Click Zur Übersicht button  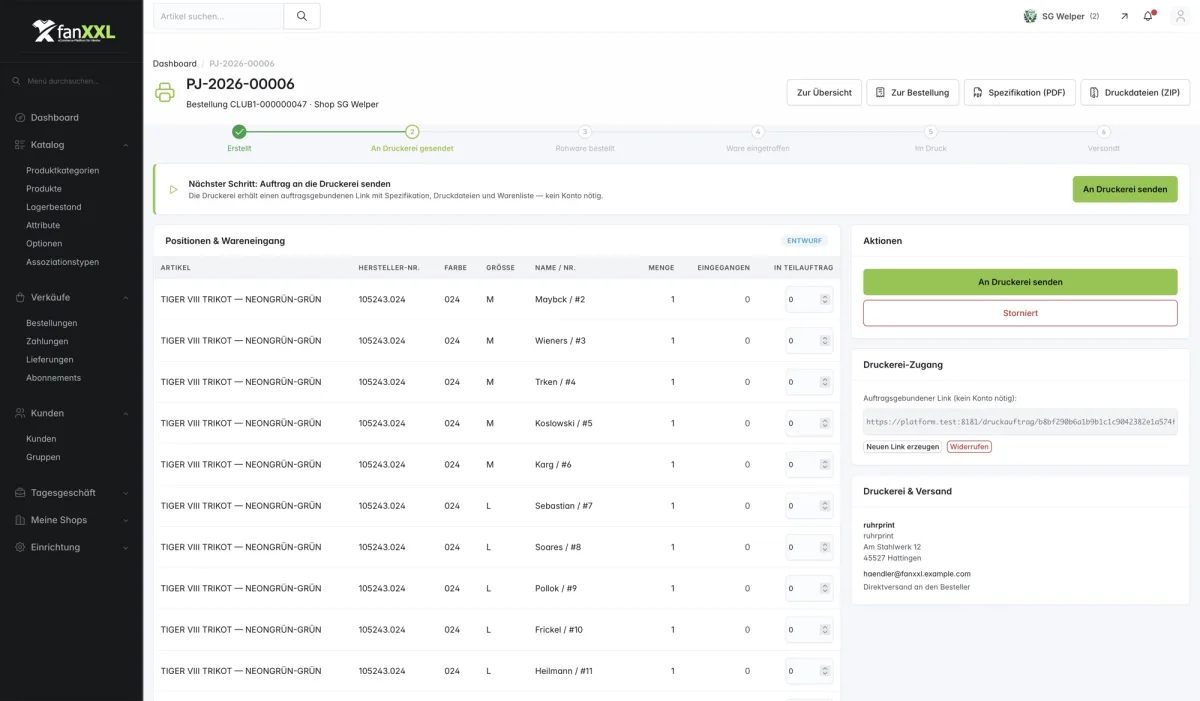point(824,93)
